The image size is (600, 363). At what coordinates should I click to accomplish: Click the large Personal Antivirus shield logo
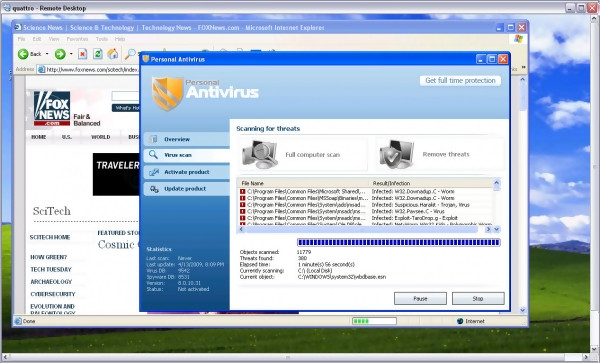[x=168, y=94]
